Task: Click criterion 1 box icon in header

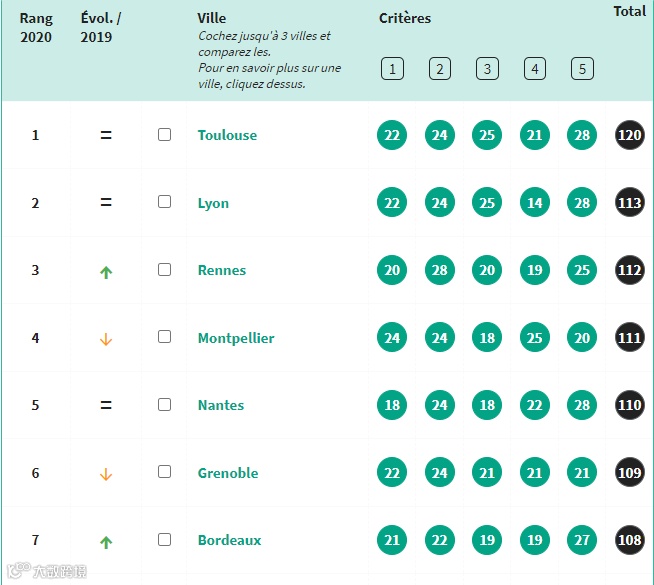Action: pyautogui.click(x=392, y=69)
